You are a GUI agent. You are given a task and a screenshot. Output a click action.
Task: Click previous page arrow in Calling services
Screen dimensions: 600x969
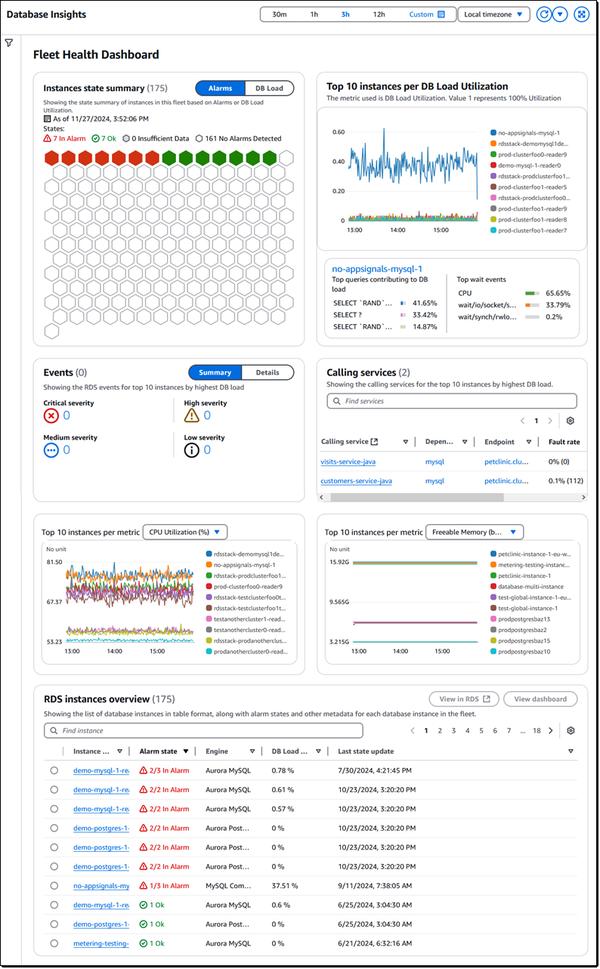pos(523,420)
